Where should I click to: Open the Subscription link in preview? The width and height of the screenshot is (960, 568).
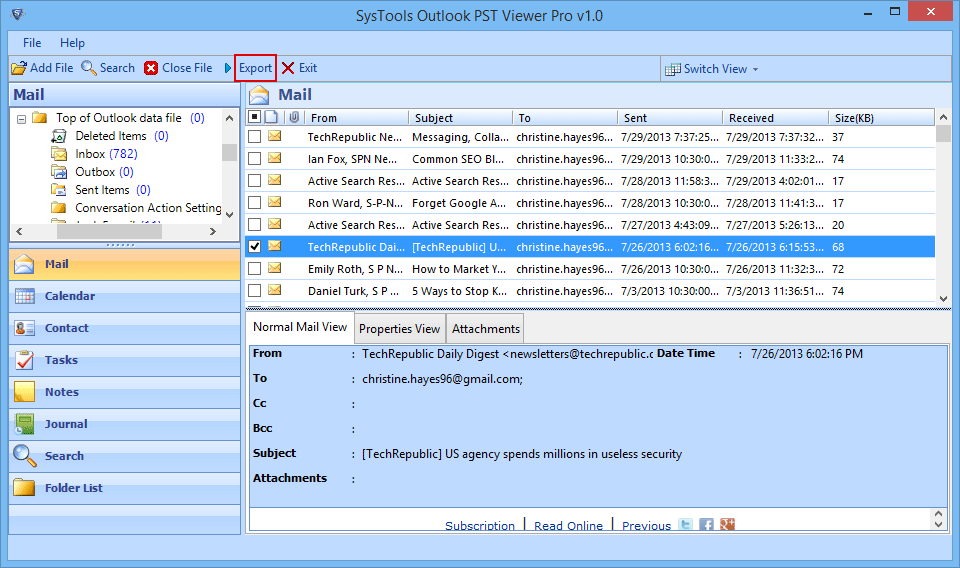[479, 526]
